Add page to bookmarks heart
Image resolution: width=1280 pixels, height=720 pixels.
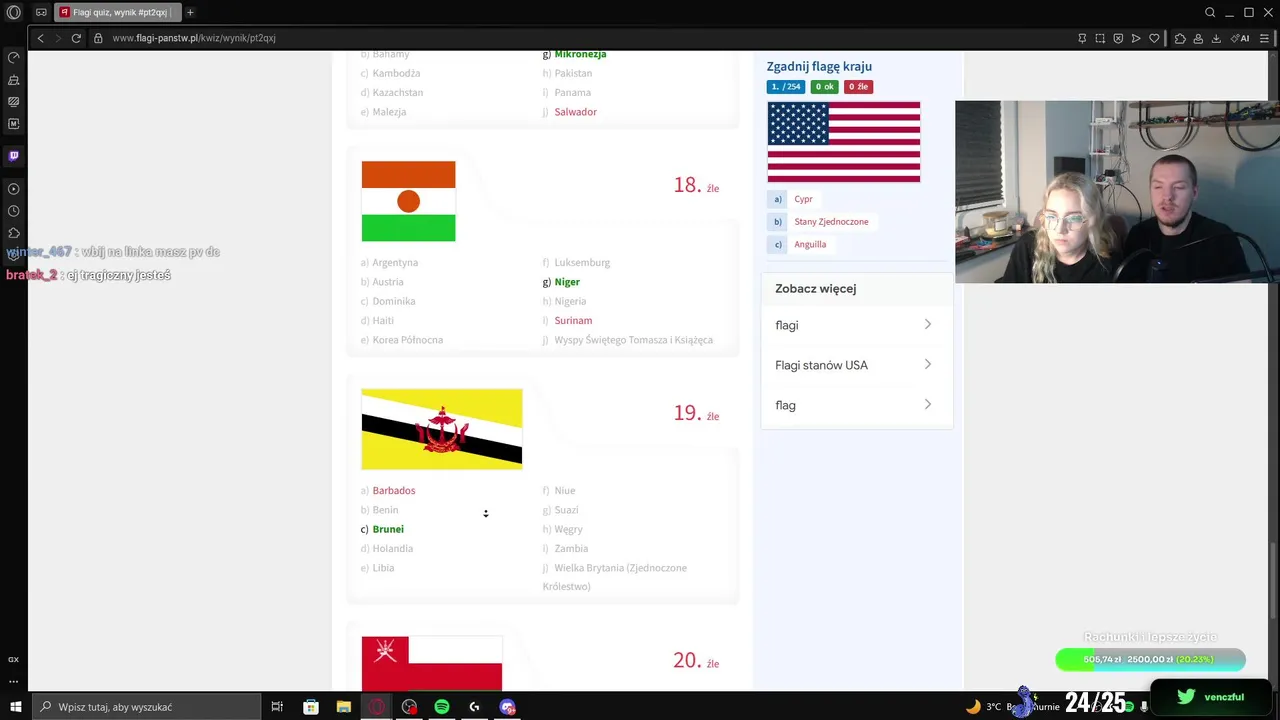click(1154, 38)
